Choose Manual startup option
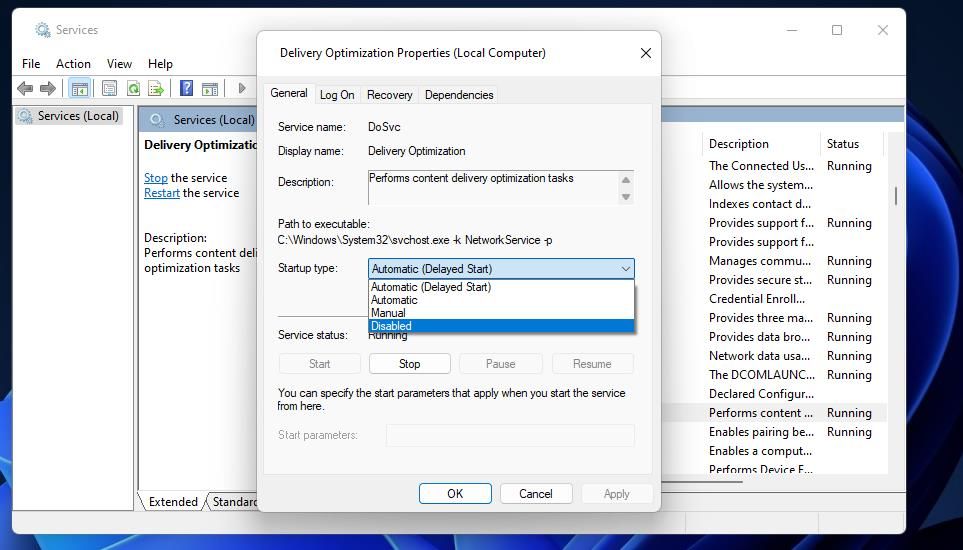Viewport: 963px width, 550px height. tap(501, 313)
